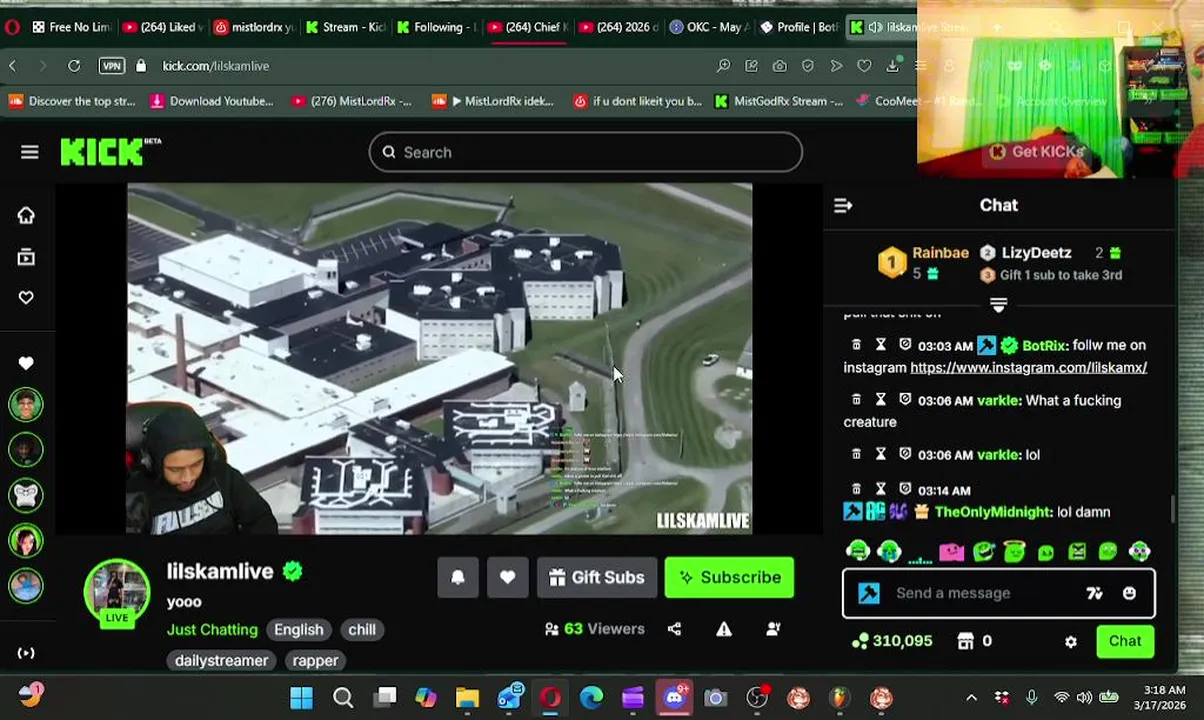1204x720 pixels.
Task: Go to Kick home via sidebar icon
Action: pyautogui.click(x=26, y=216)
